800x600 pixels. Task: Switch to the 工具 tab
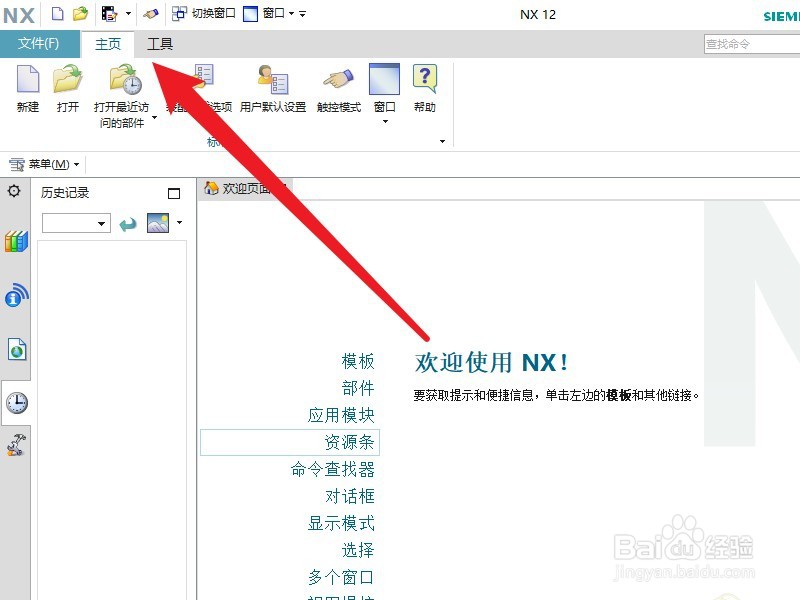160,44
